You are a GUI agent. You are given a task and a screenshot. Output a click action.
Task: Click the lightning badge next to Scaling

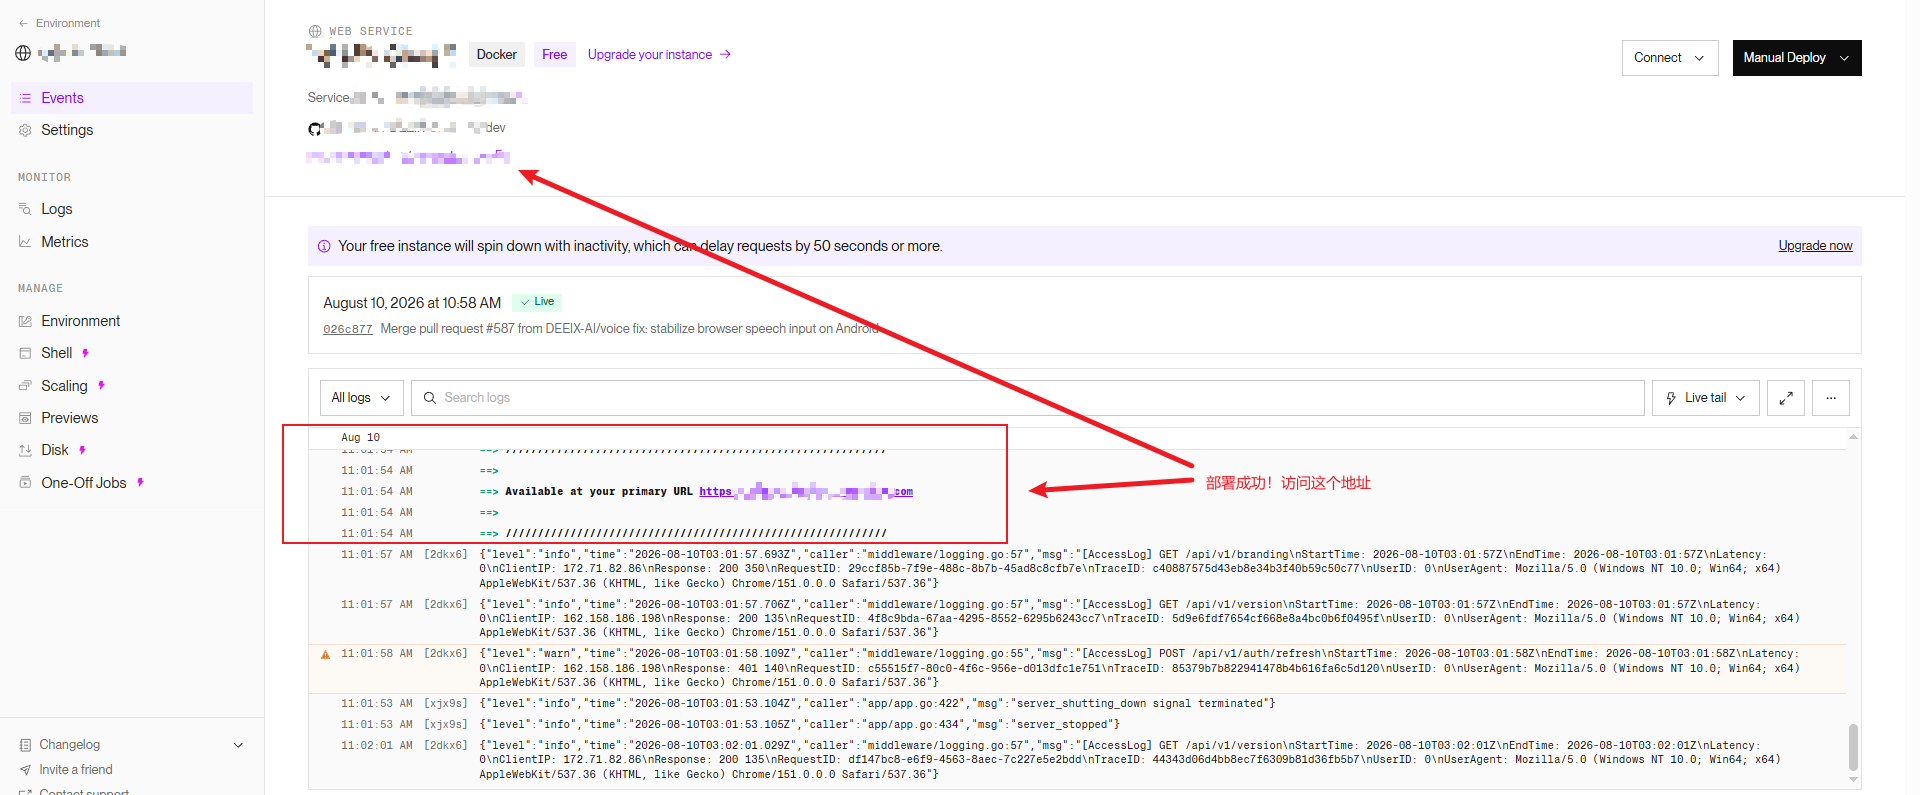pos(101,386)
